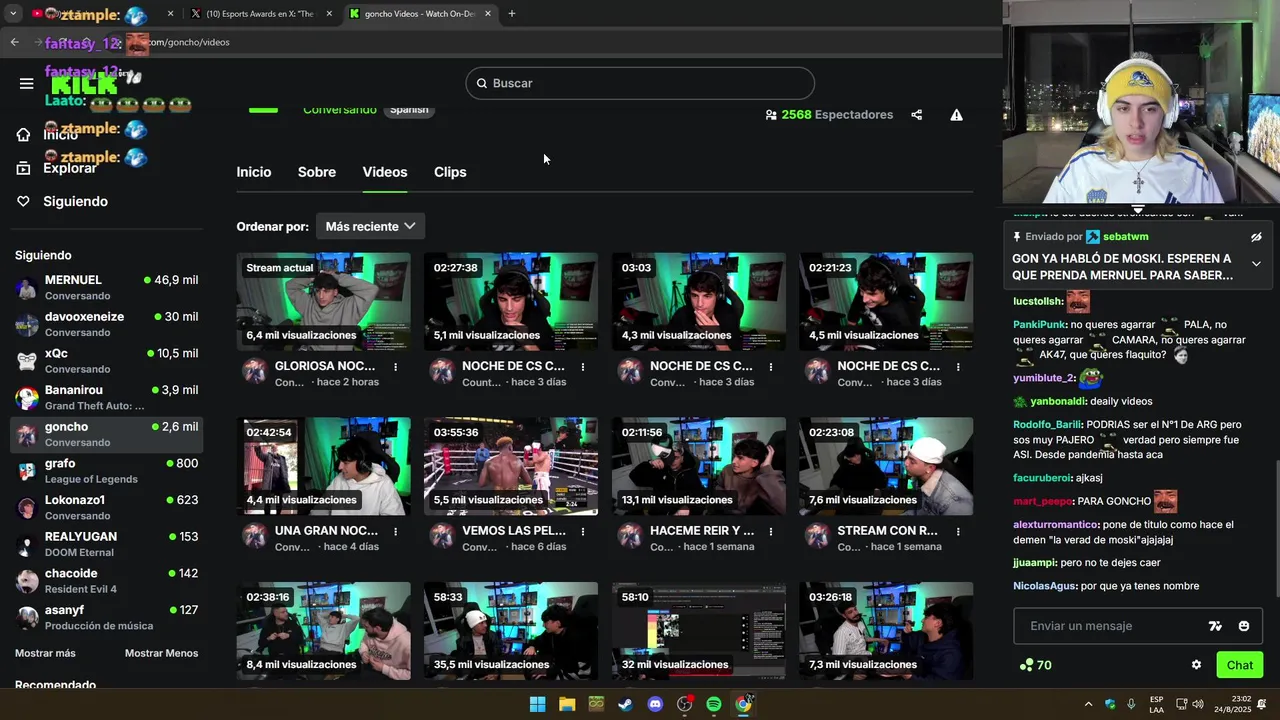Open asanyf channel in sidebar
1280x720 pixels.
pos(107,617)
